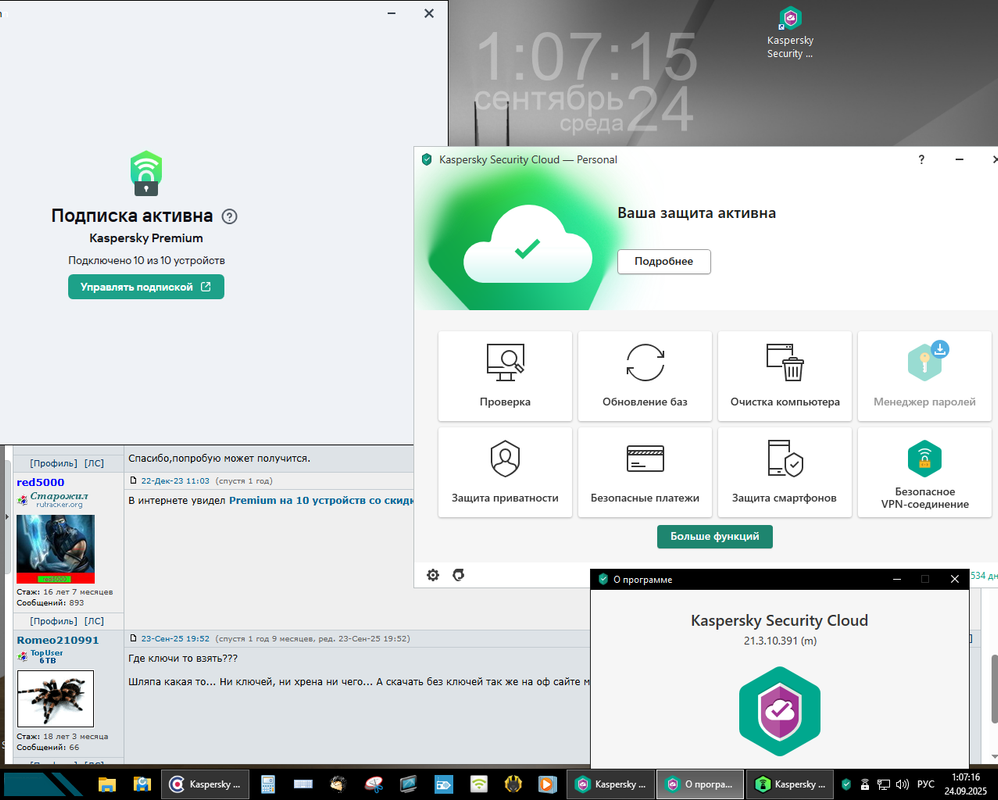Open the Проверка scan tile
998x800 pixels.
pos(505,375)
